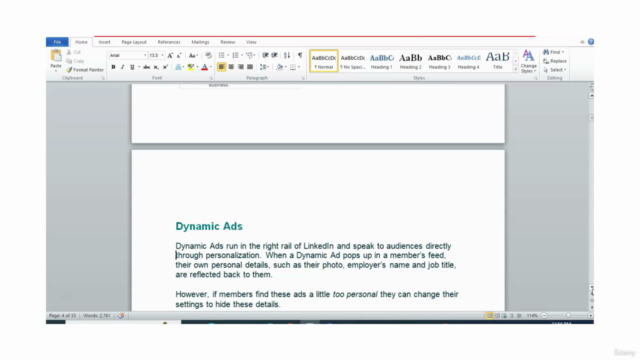Switch to the References tab
The image size is (640, 360).
pyautogui.click(x=169, y=42)
